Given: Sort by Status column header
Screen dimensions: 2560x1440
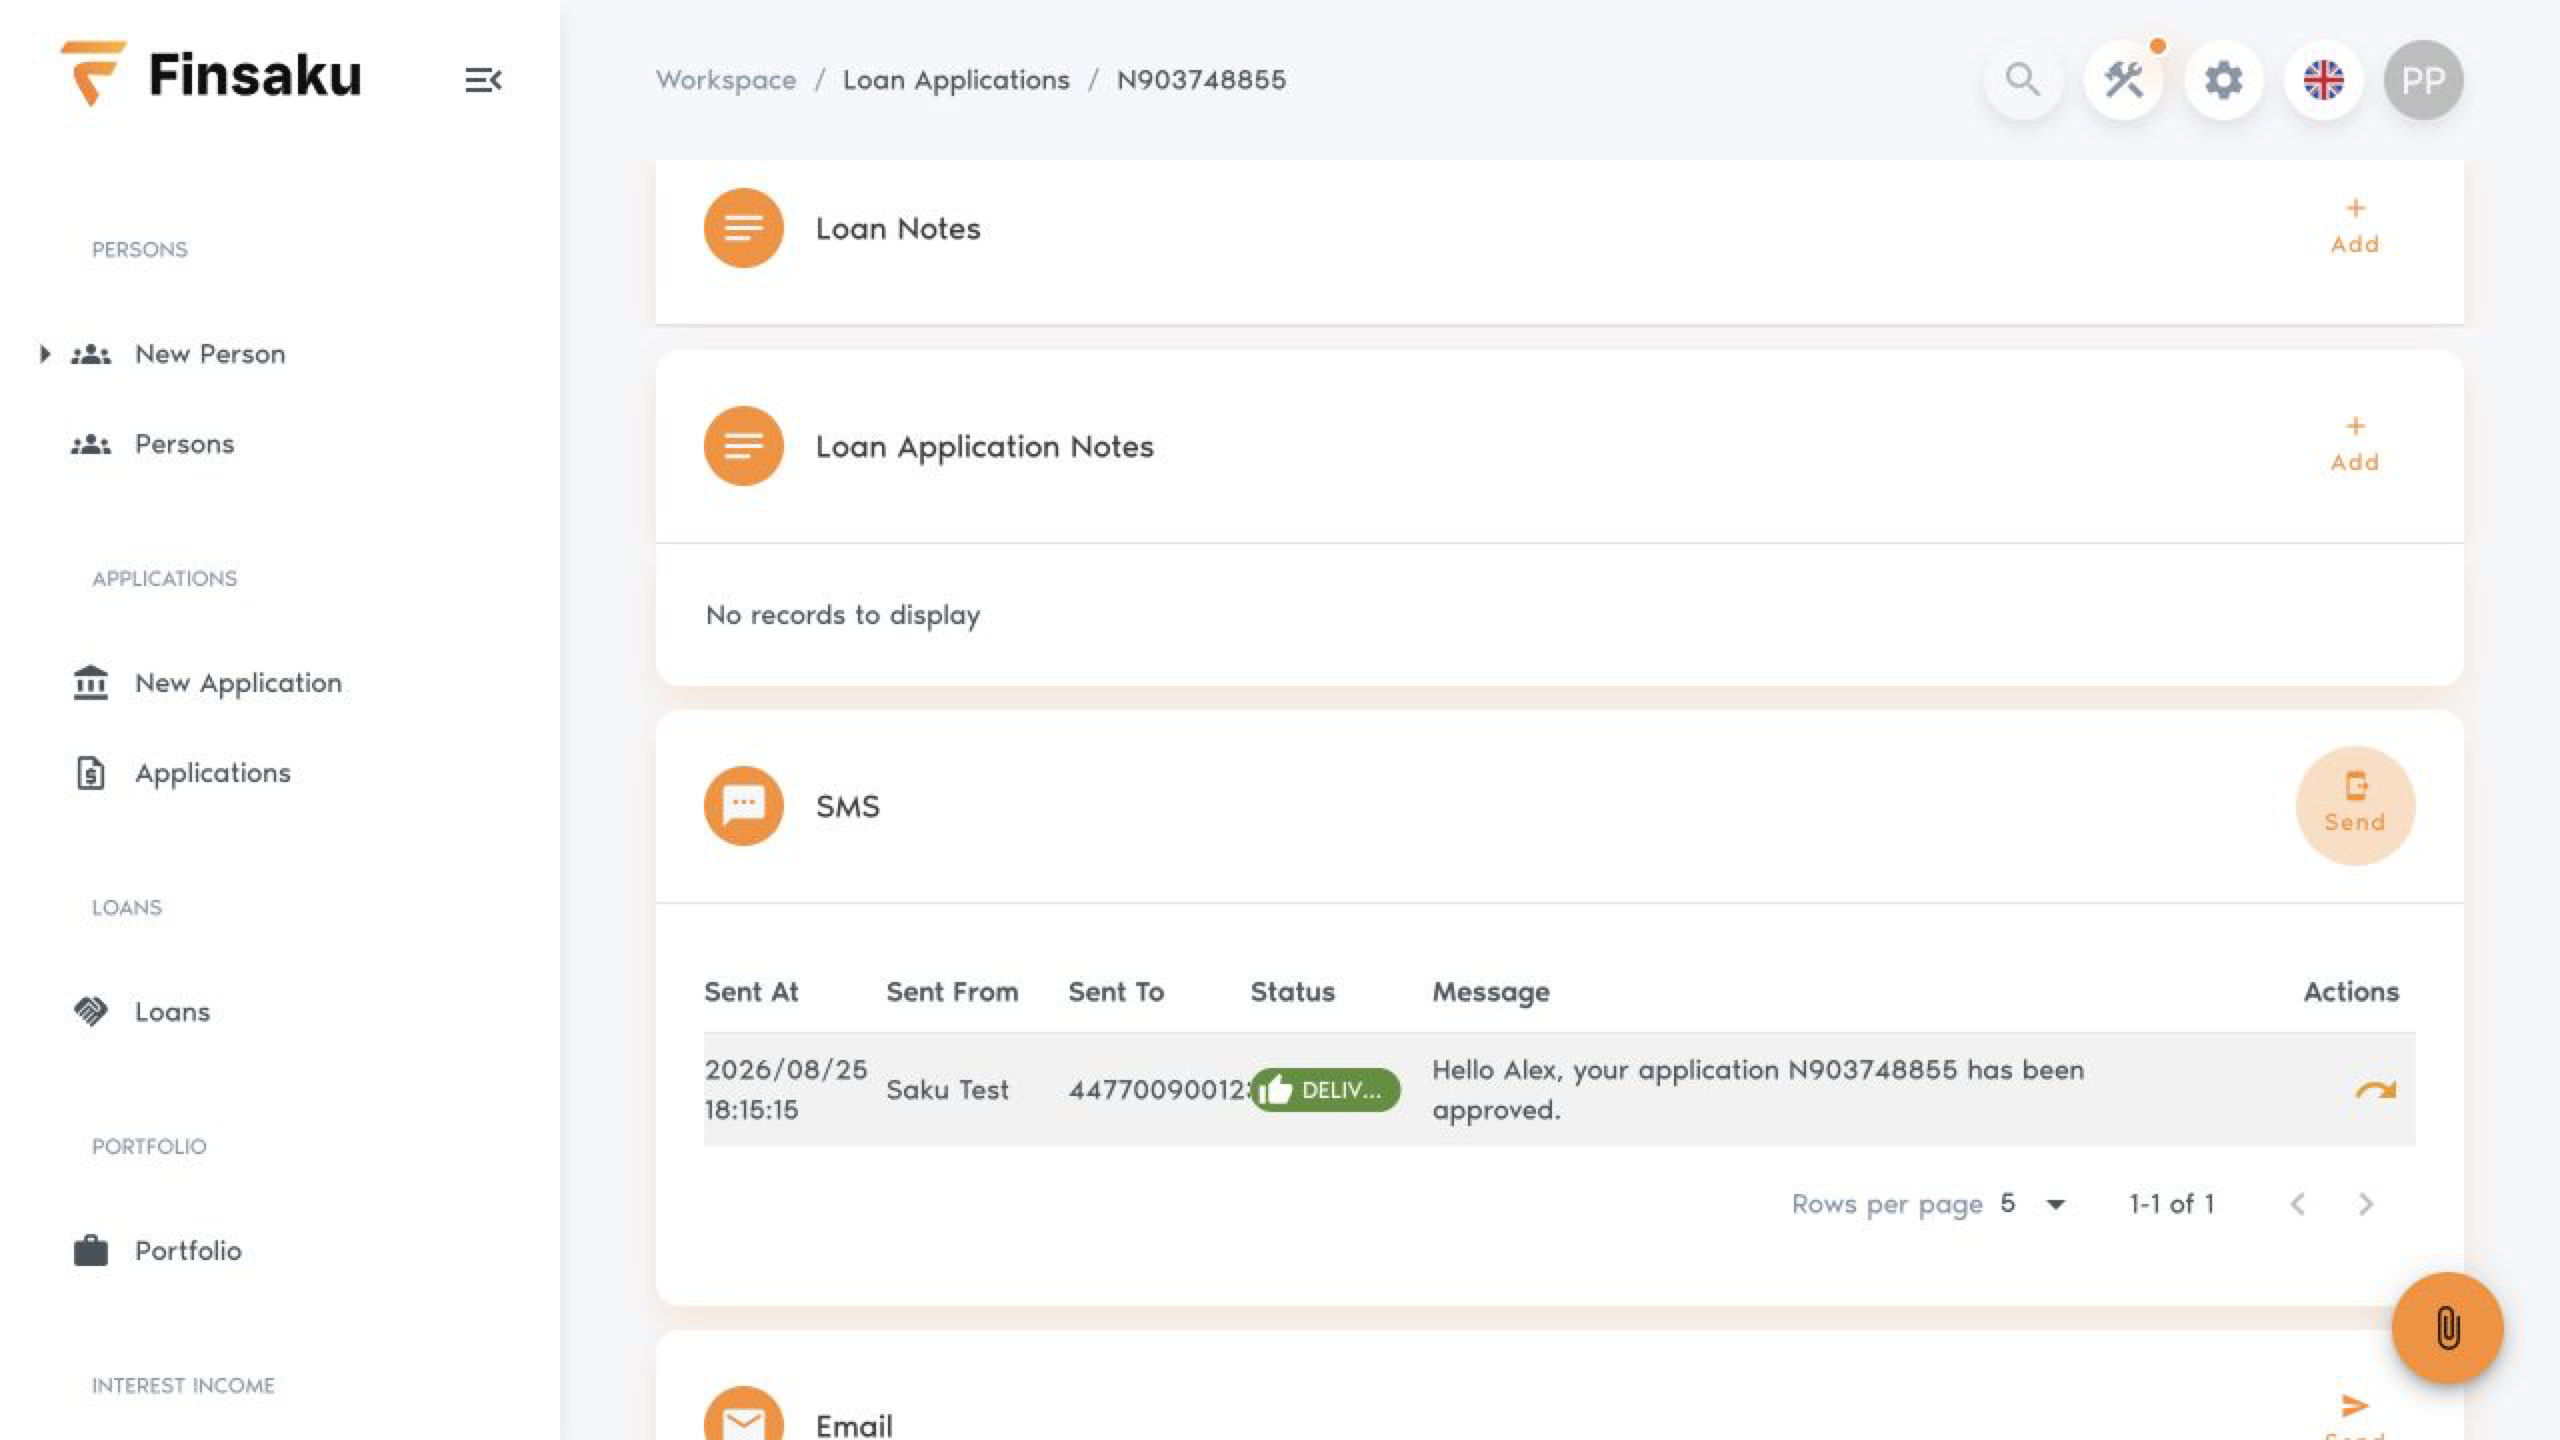Looking at the screenshot, I should [1292, 992].
